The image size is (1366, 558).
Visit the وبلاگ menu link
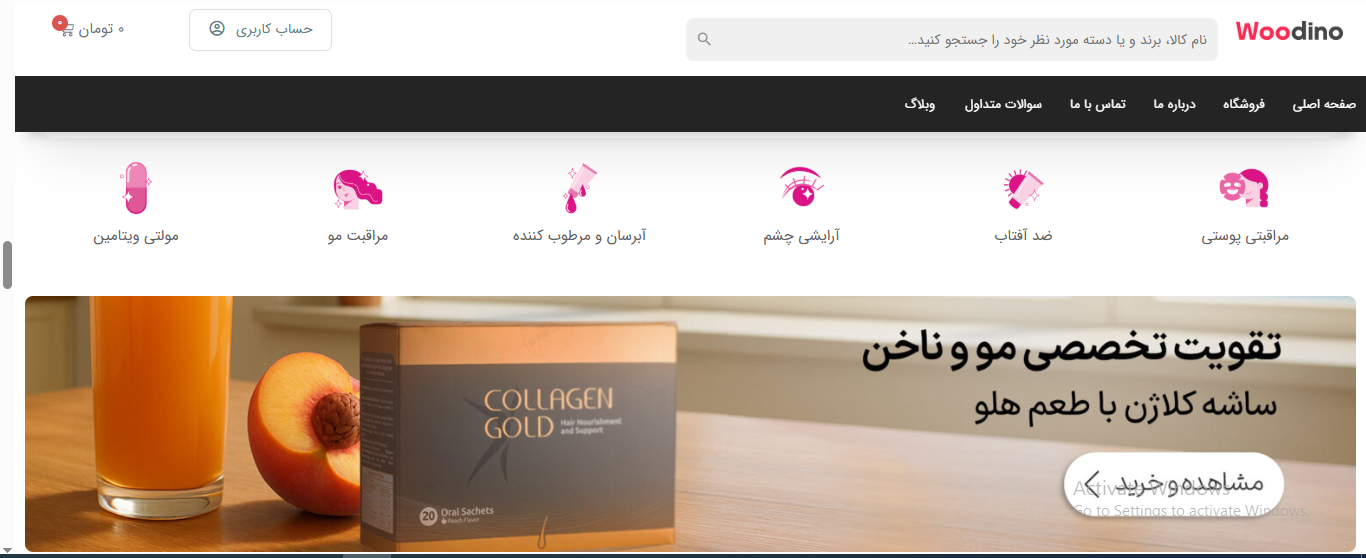pos(920,104)
